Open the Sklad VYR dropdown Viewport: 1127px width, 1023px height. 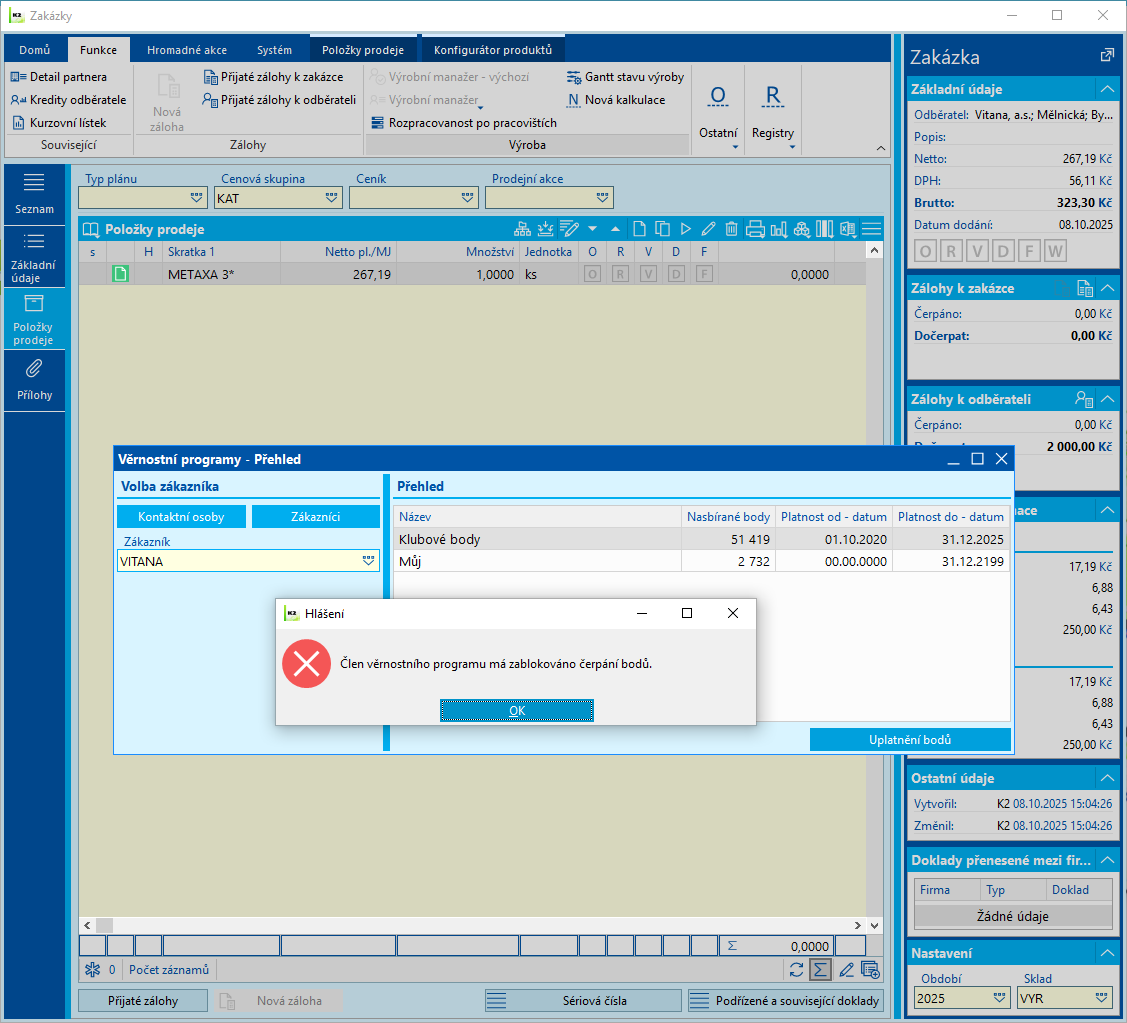1101,998
